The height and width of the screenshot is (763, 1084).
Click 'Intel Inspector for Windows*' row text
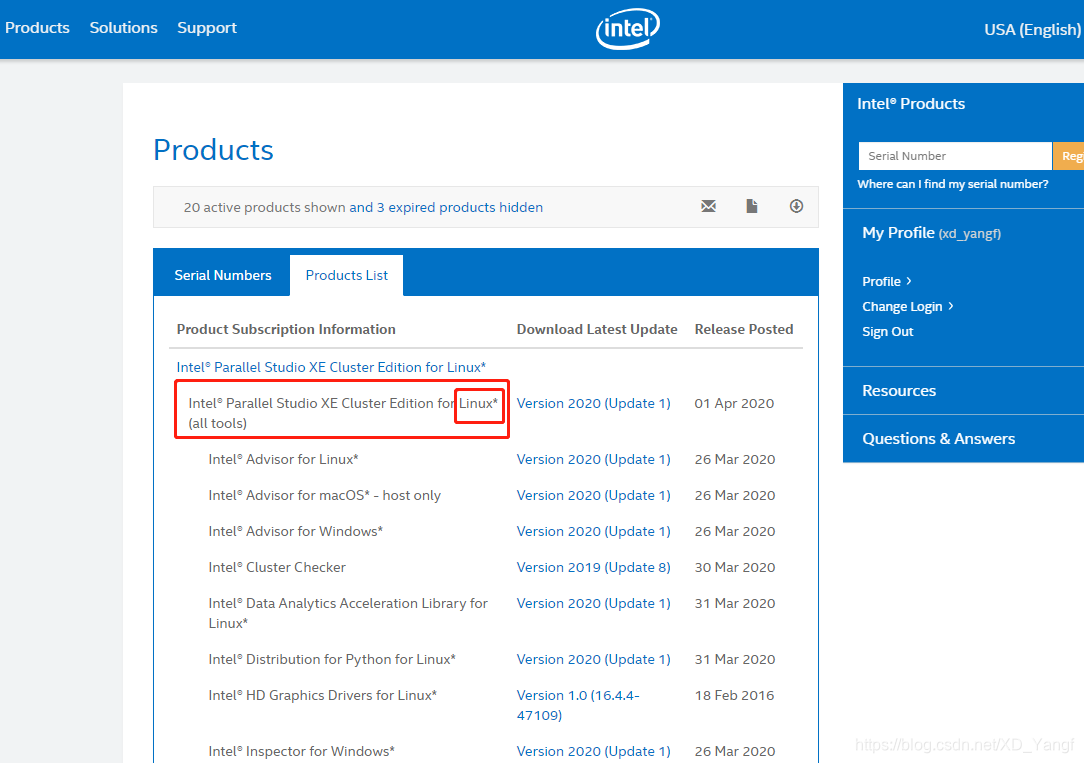pos(301,751)
